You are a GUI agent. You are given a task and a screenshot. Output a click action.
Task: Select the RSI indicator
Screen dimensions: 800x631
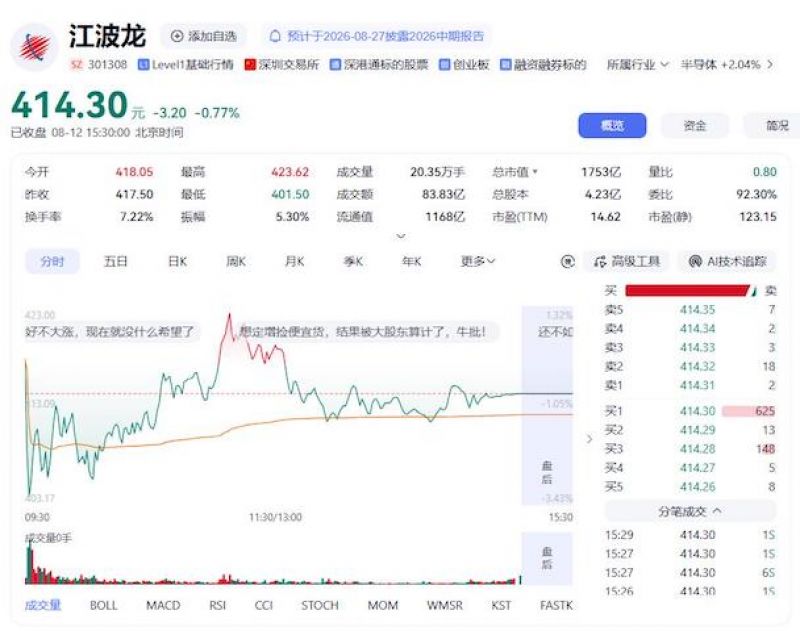pos(217,605)
